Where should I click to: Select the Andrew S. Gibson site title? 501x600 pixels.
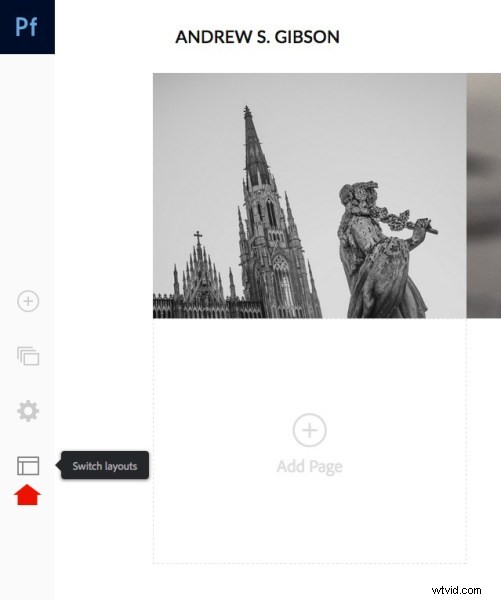[258, 37]
